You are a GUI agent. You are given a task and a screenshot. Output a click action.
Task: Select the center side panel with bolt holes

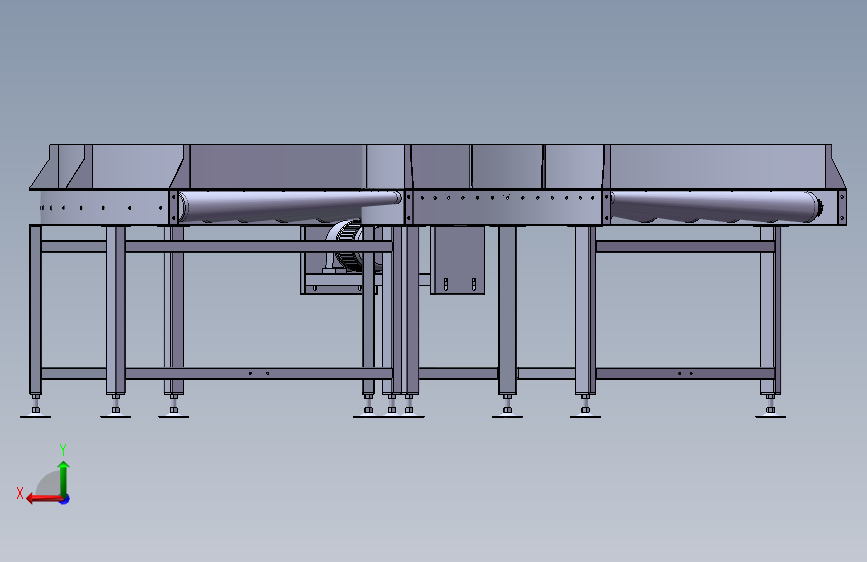coord(507,207)
